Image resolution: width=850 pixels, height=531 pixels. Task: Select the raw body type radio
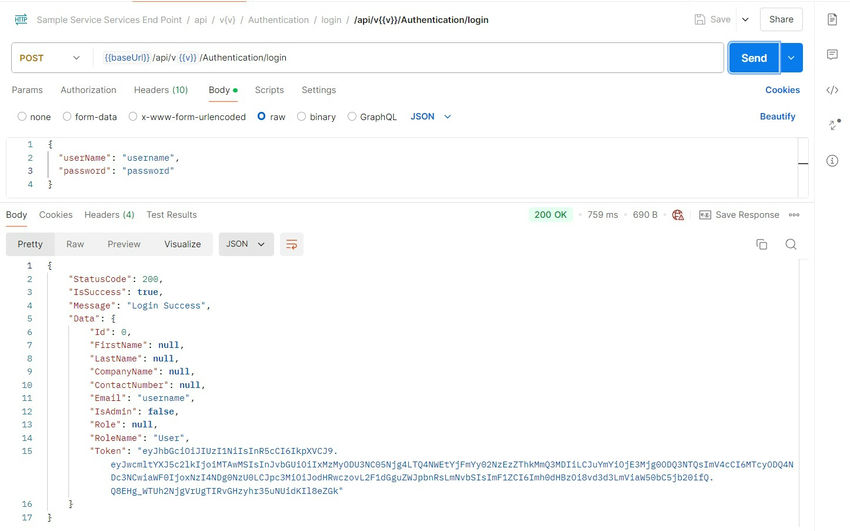pos(261,116)
